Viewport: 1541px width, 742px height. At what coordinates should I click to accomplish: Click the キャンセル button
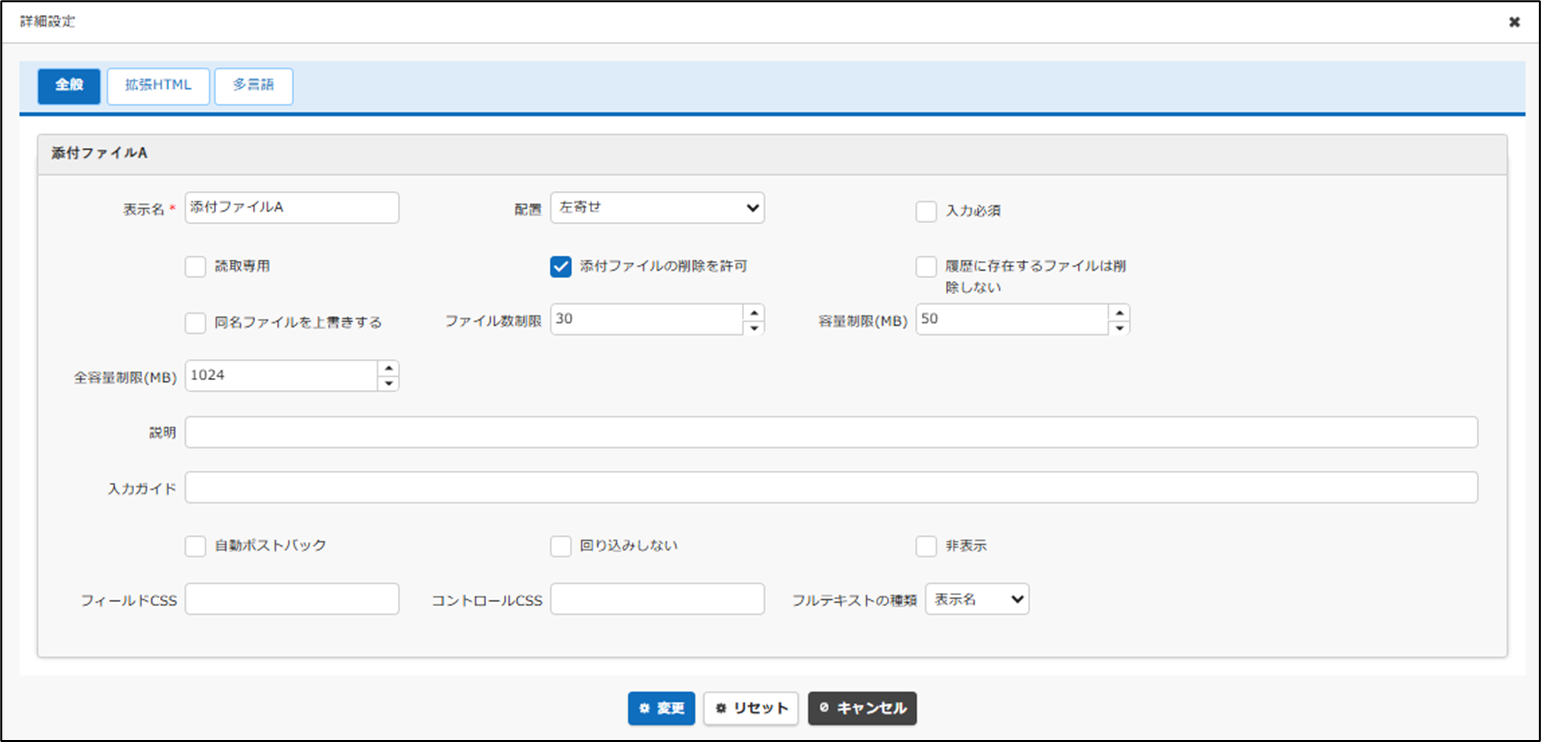tap(862, 708)
